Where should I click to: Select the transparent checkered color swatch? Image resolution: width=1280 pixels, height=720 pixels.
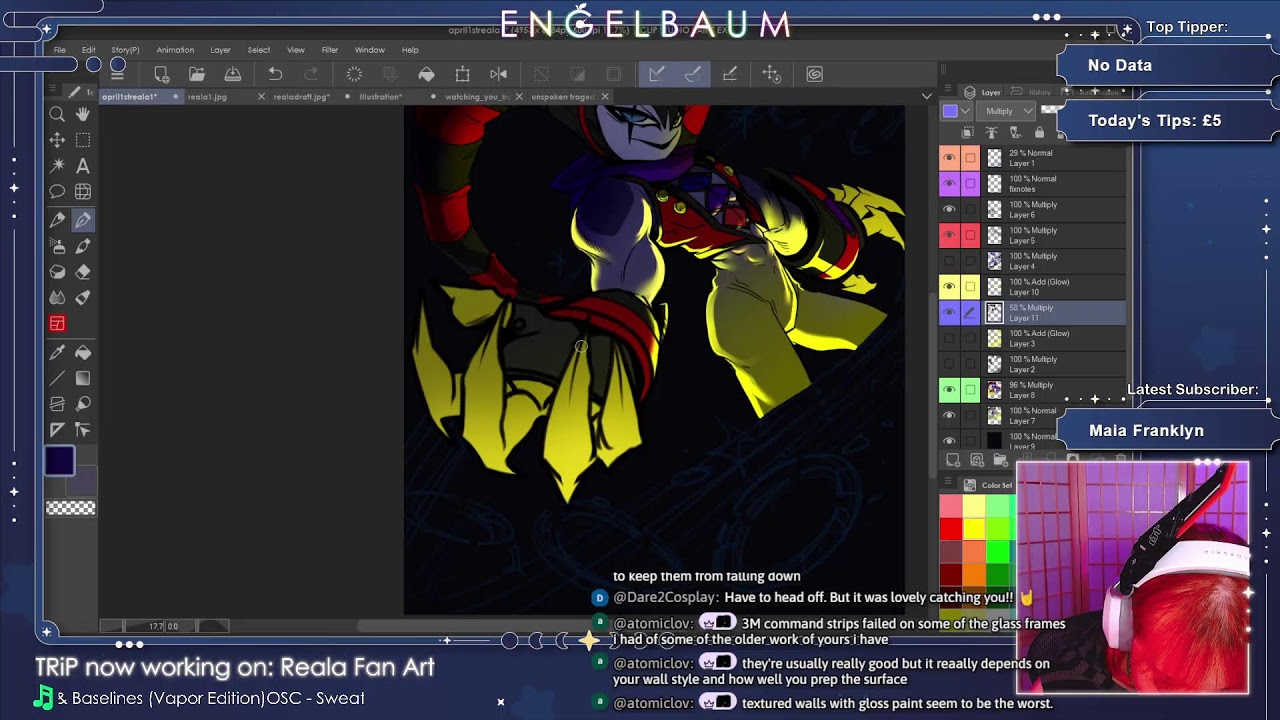(x=71, y=508)
